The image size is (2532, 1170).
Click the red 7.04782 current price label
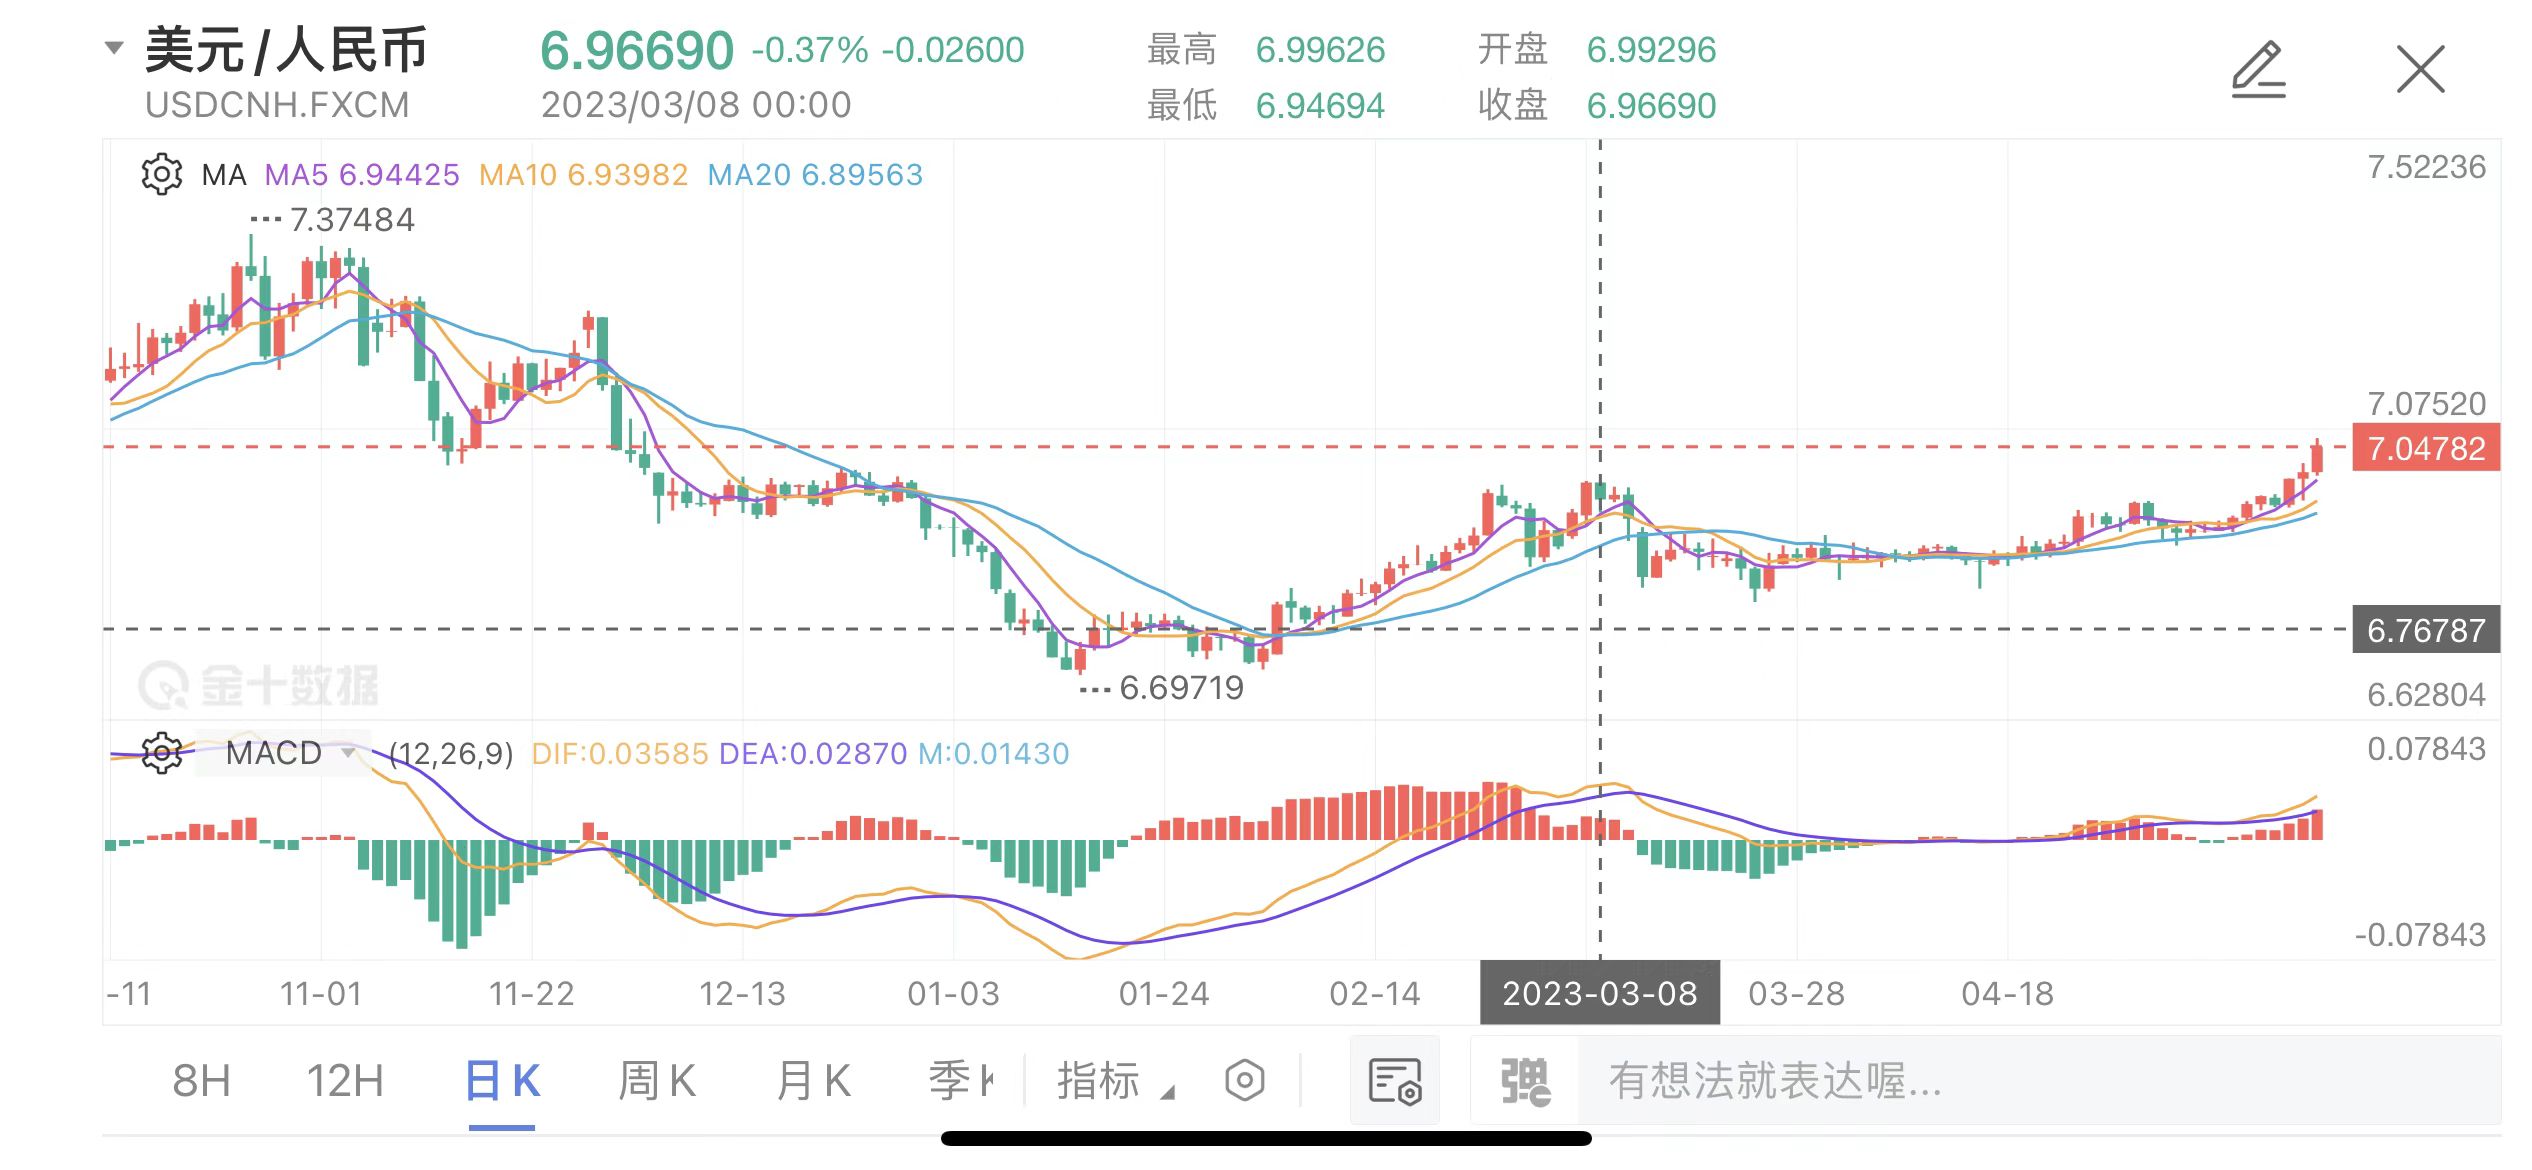coord(2425,448)
